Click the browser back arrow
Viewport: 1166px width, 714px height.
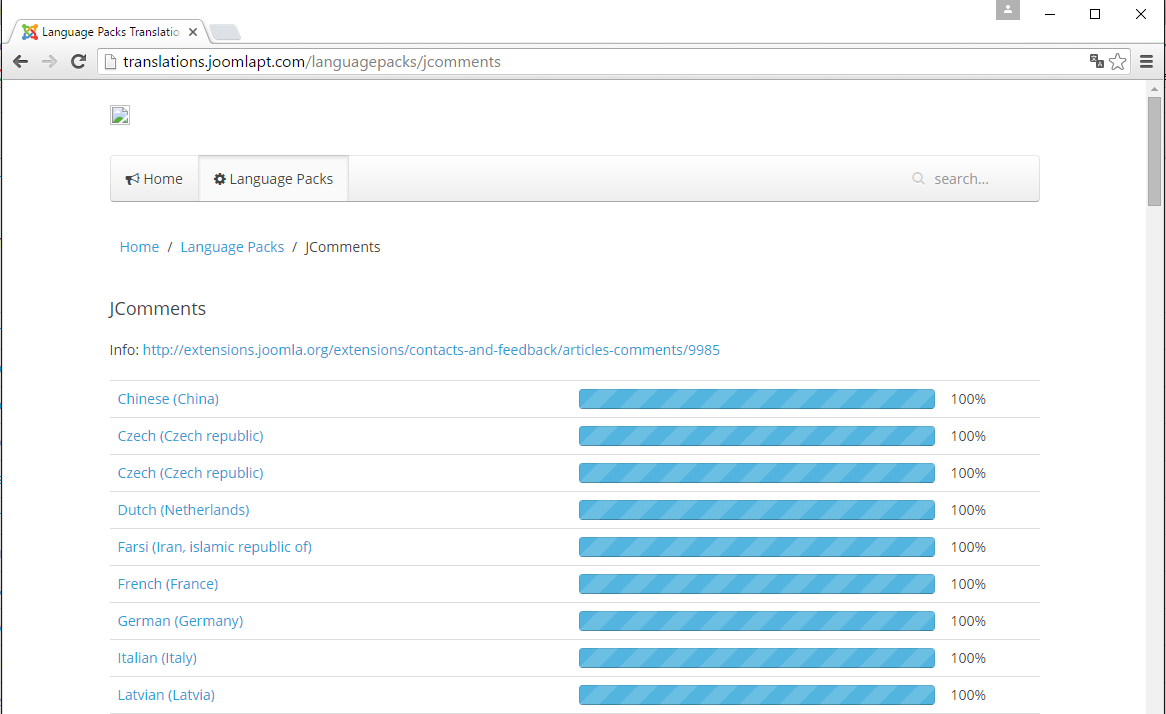(20, 62)
